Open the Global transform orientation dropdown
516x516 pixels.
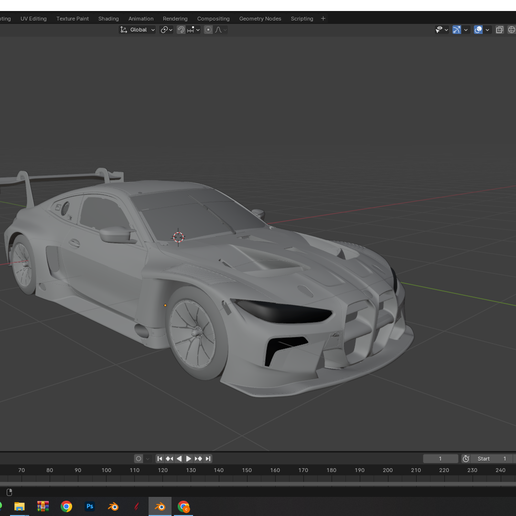pos(138,30)
